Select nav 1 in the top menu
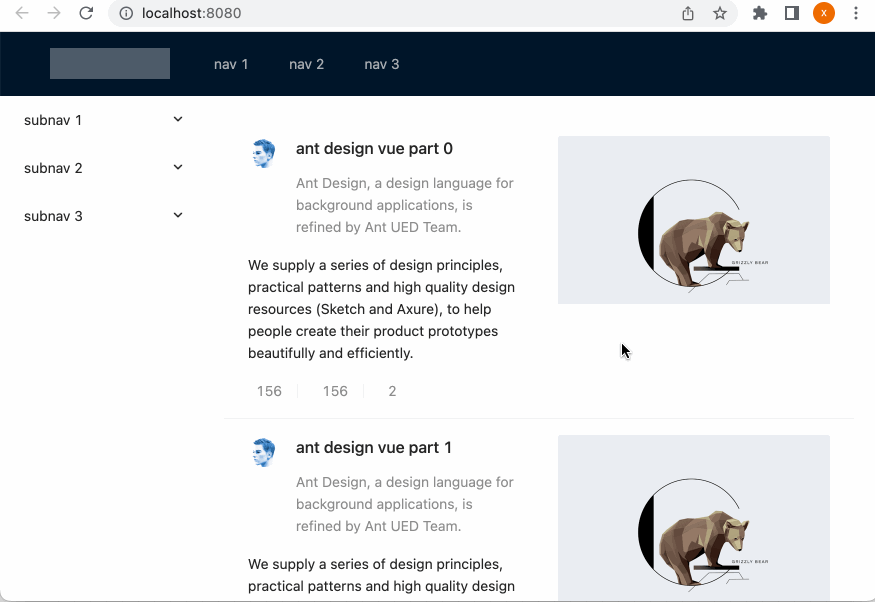This screenshot has height=602, width=875. 231,64
